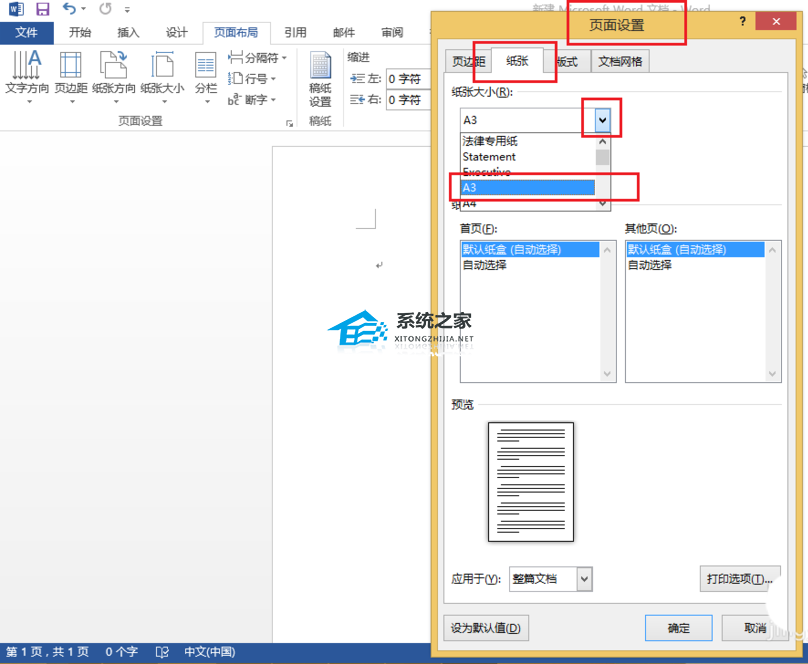Open the 文件 menu

click(26, 33)
